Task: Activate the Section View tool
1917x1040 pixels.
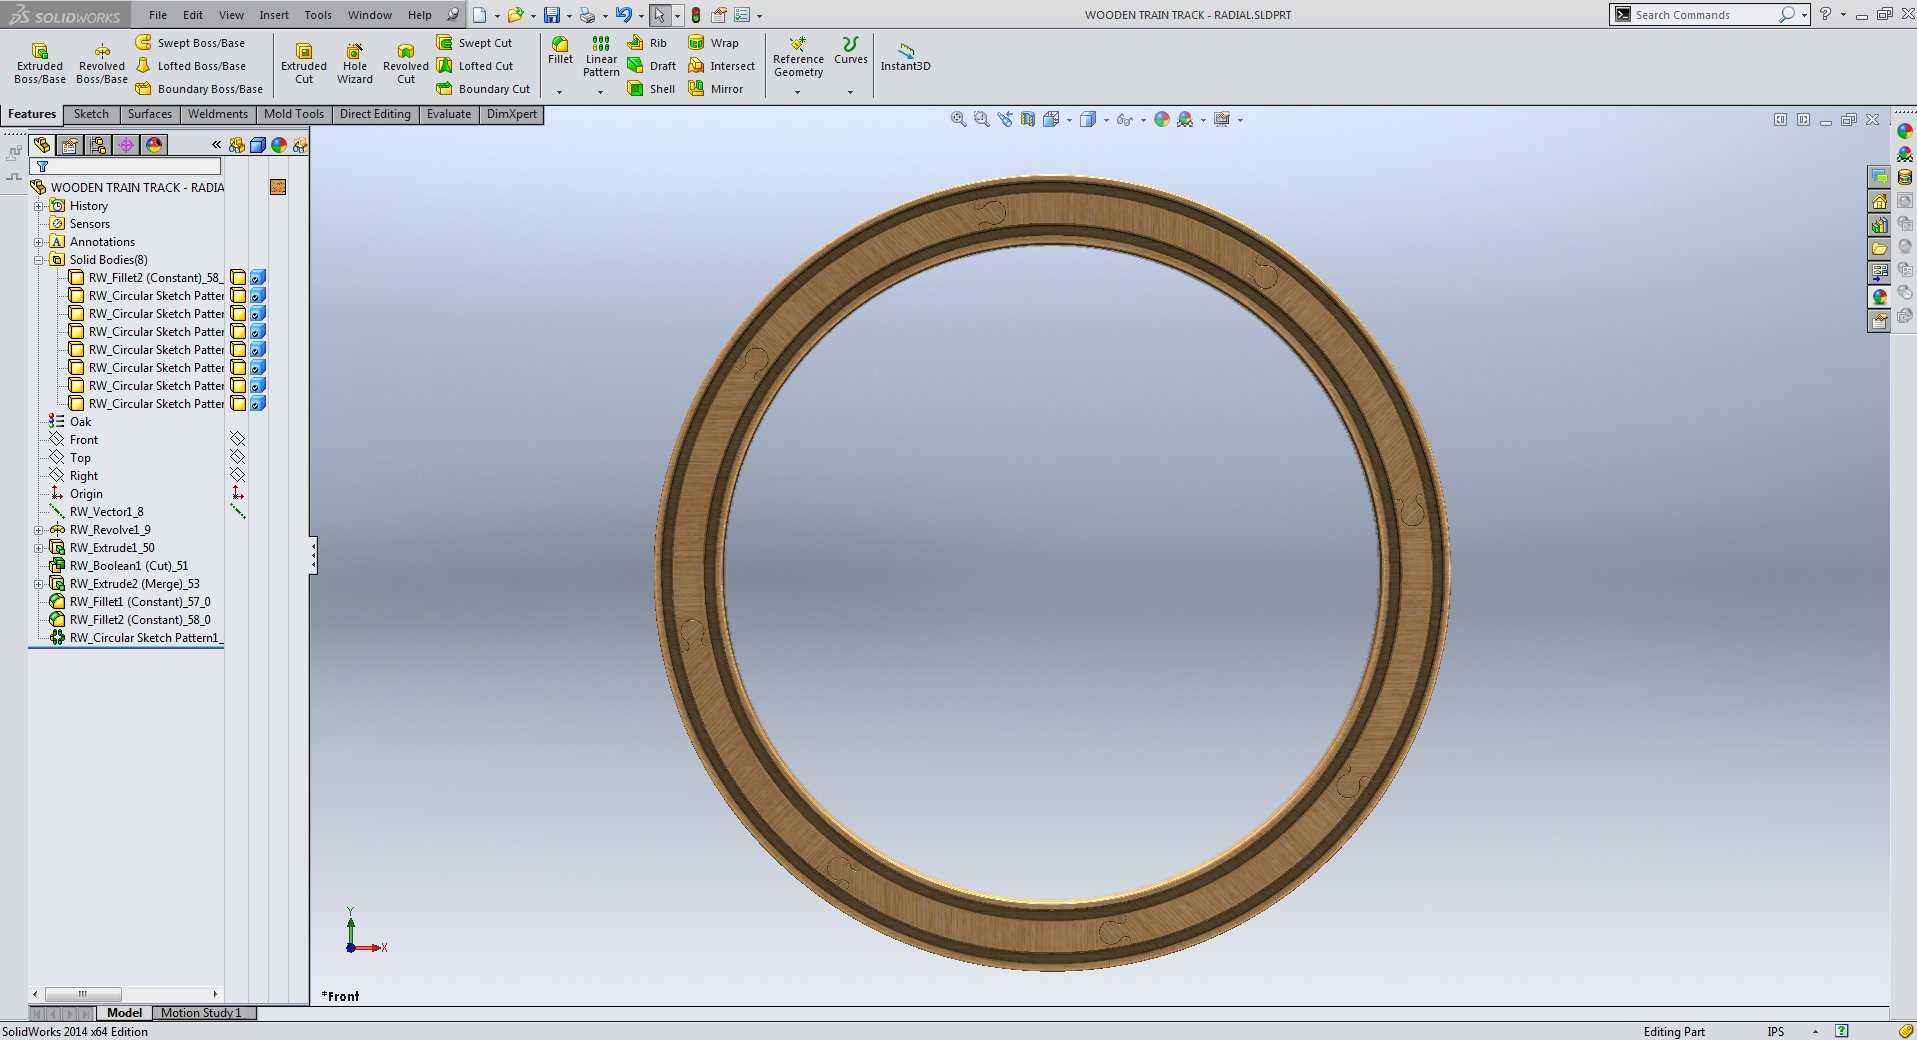Action: pyautogui.click(x=1028, y=120)
